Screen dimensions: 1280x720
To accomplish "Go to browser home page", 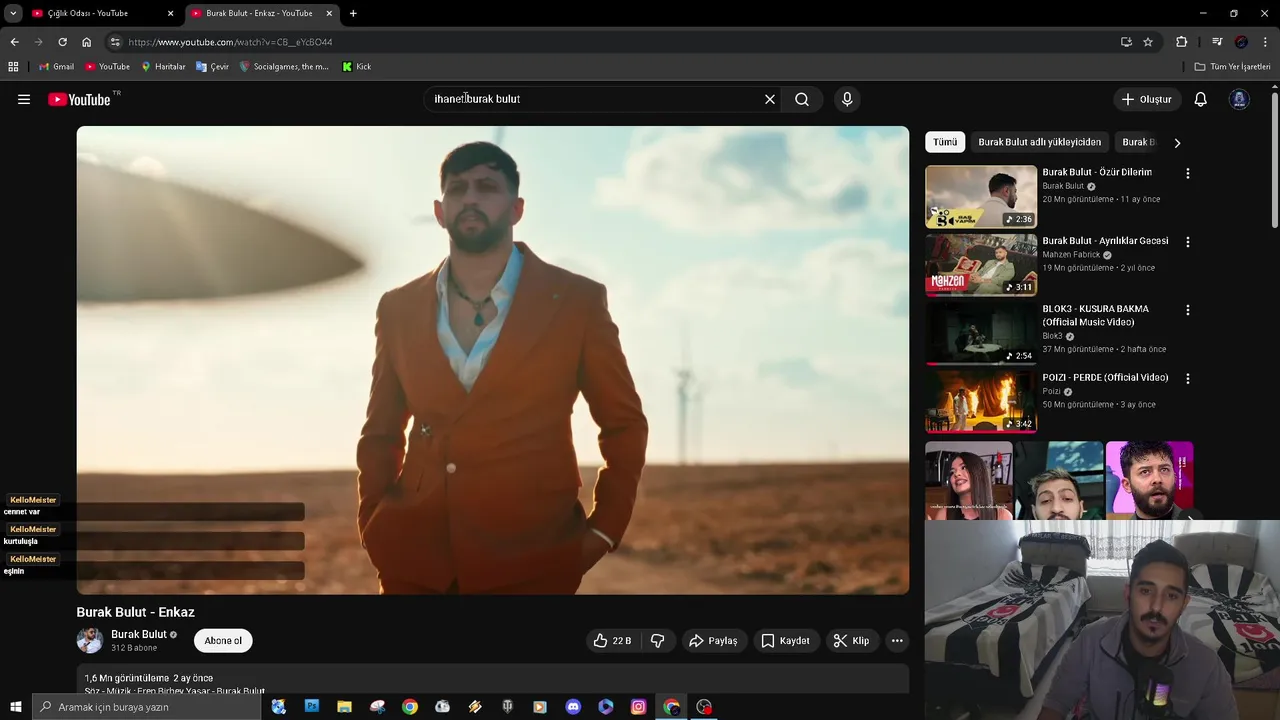I will tap(86, 42).
